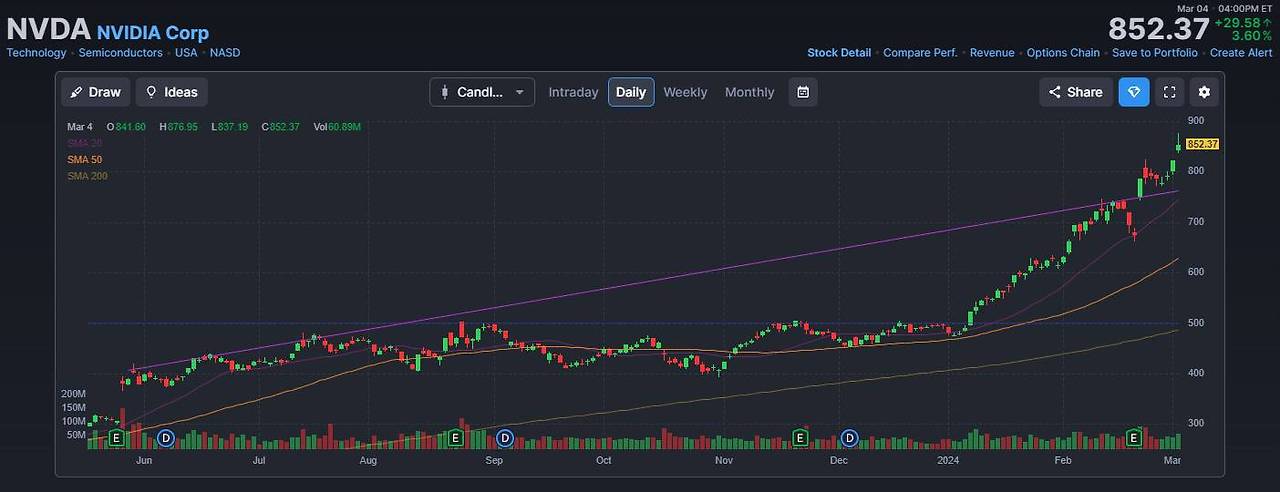Click the H 876.95 high readout
The width and height of the screenshot is (1280, 492).
[x=178, y=127]
